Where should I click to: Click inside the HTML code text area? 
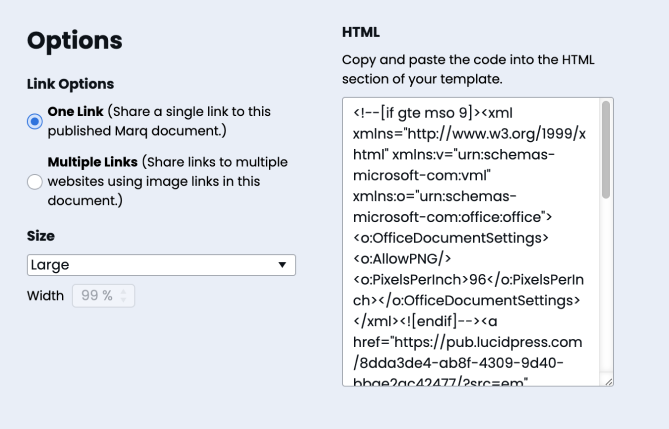tap(470, 240)
